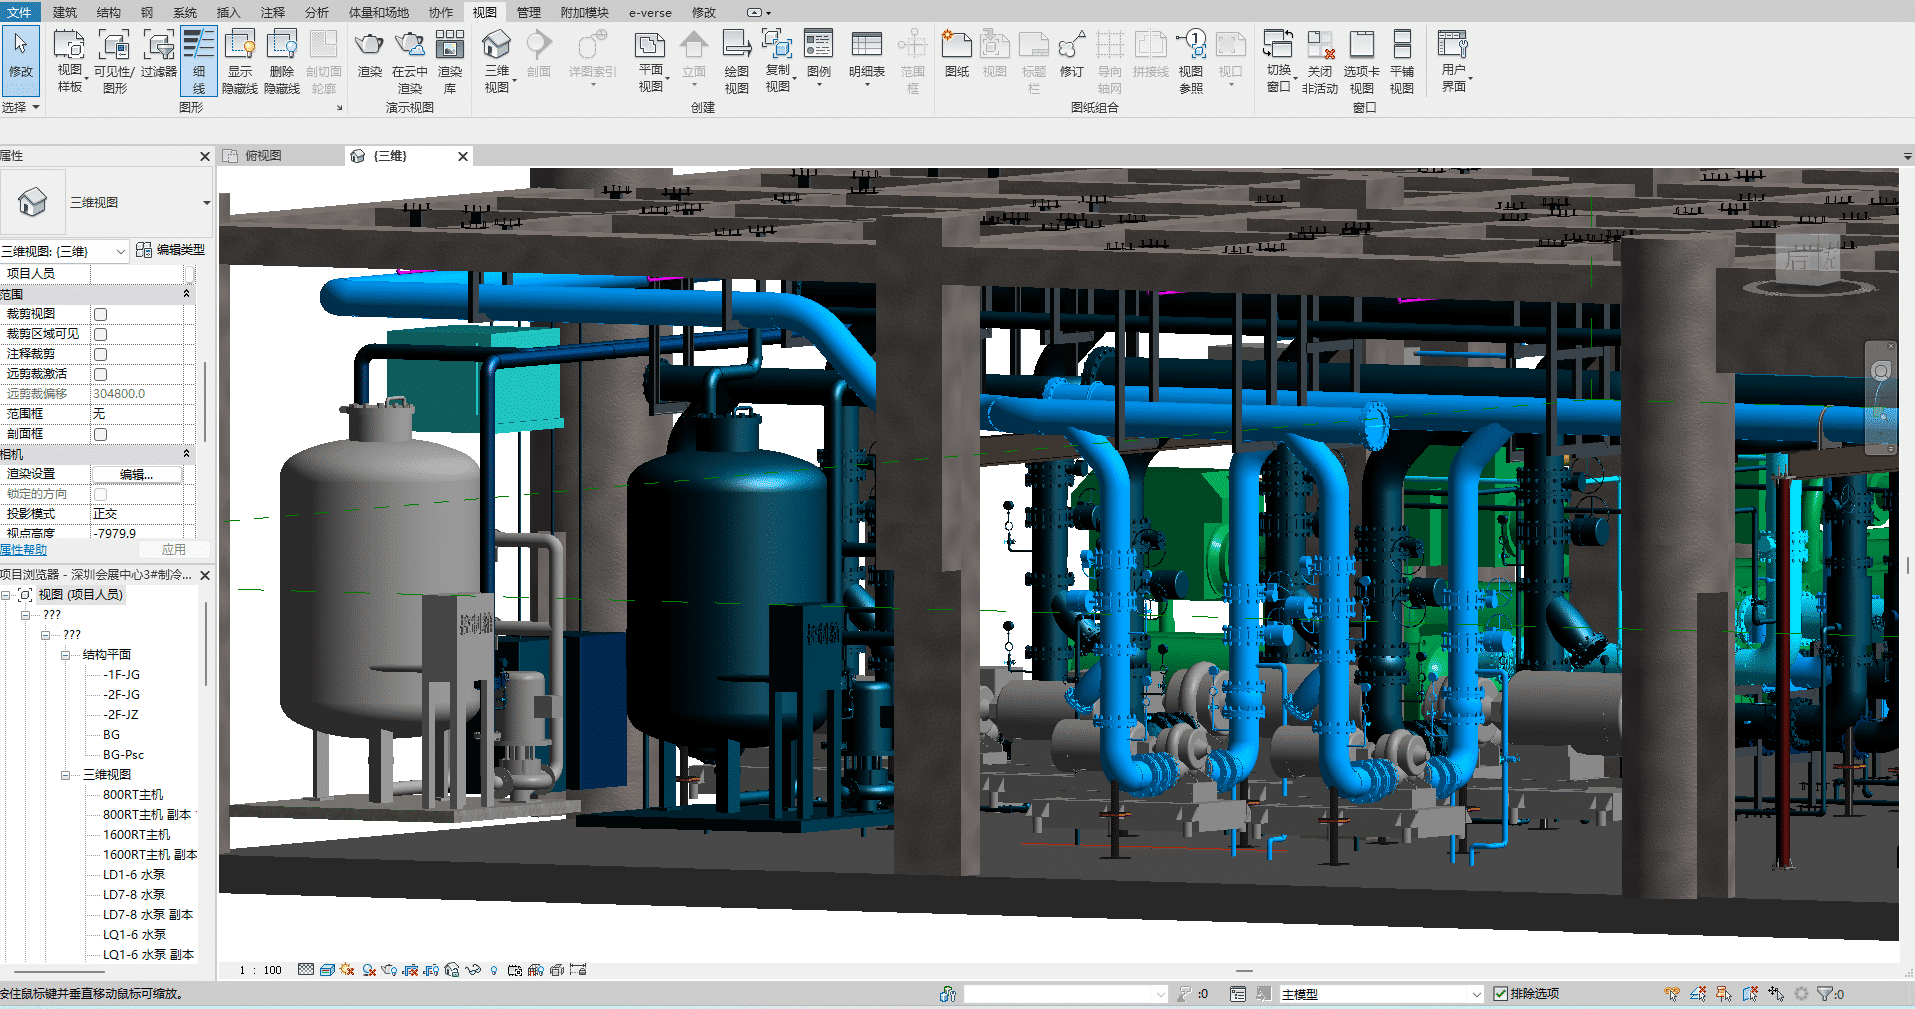
Task: Open 切换窗口 switch windows
Action: pyautogui.click(x=1279, y=60)
